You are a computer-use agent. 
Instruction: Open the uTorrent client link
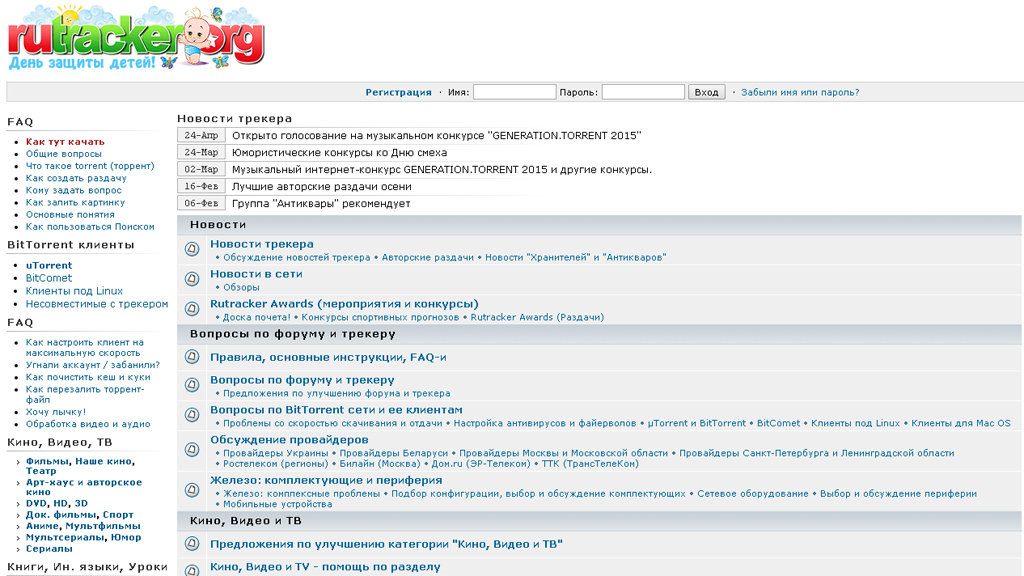pyautogui.click(x=49, y=265)
